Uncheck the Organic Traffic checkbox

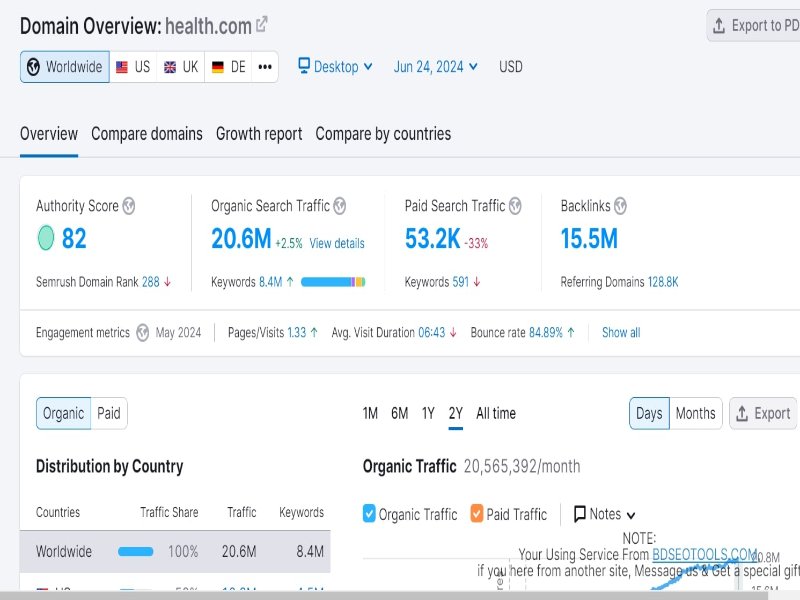(370, 514)
